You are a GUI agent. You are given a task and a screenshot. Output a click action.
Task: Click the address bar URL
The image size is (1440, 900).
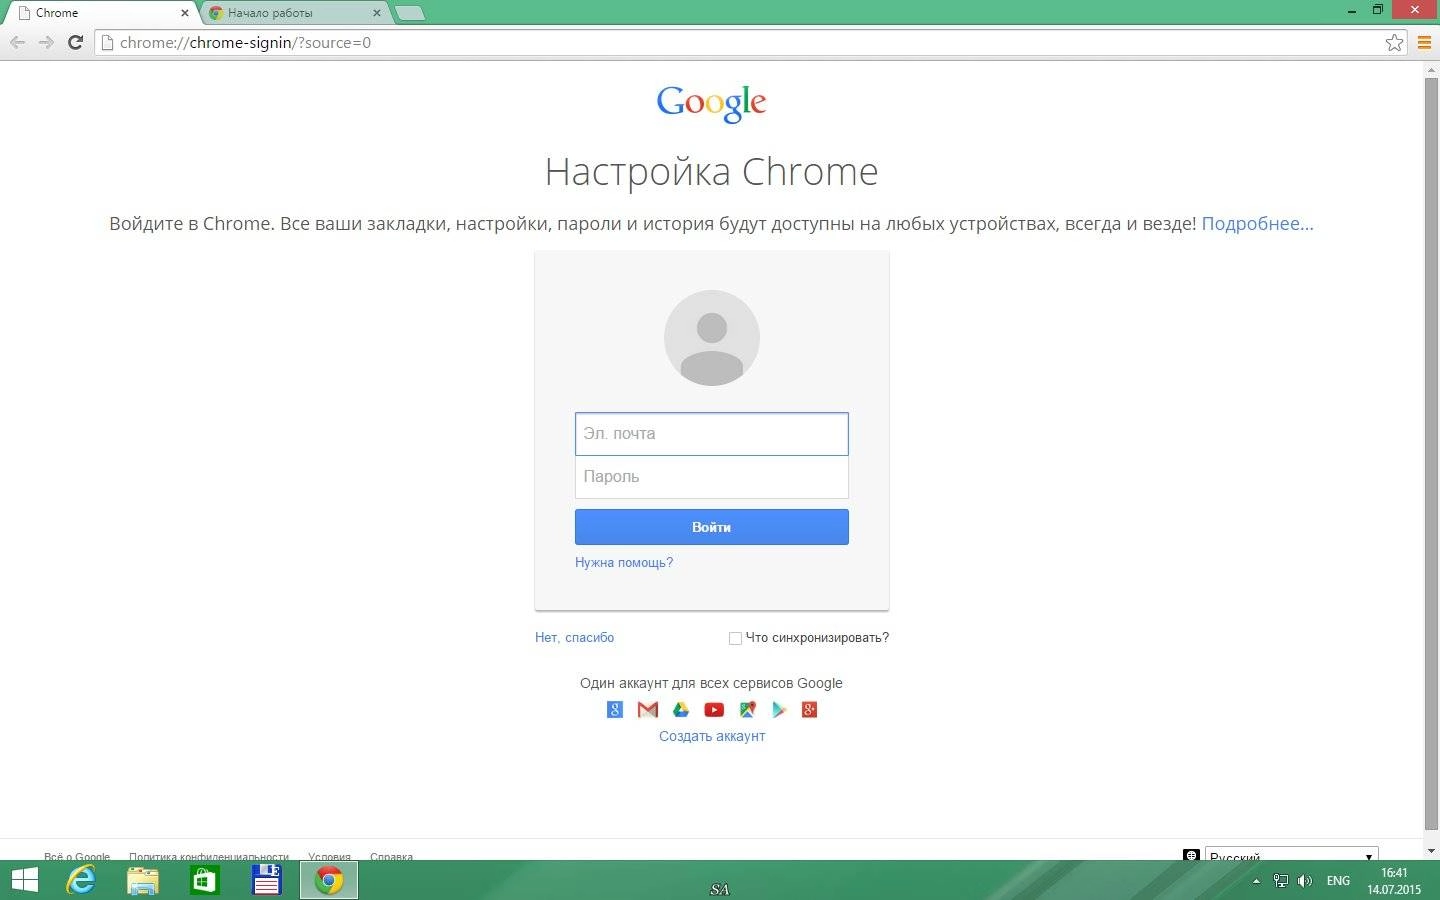[245, 42]
